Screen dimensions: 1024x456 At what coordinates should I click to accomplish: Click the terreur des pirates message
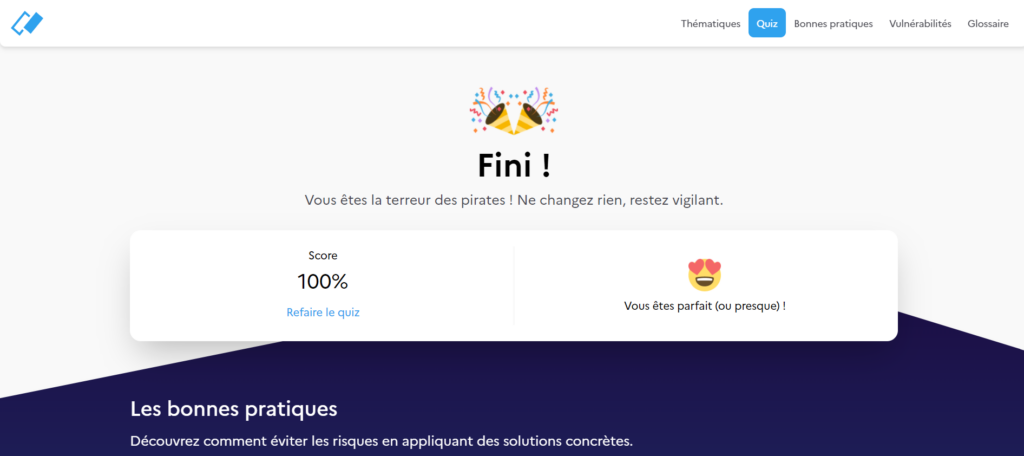514,201
